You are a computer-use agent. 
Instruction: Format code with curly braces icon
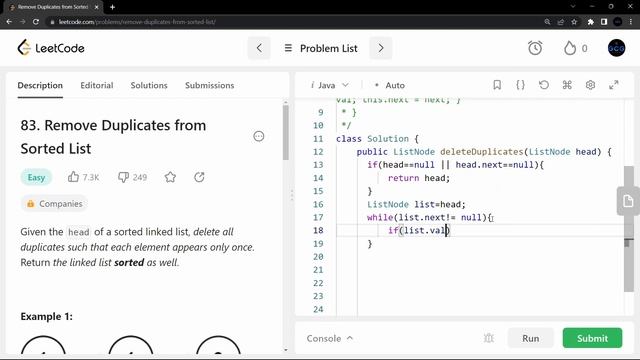click(520, 85)
